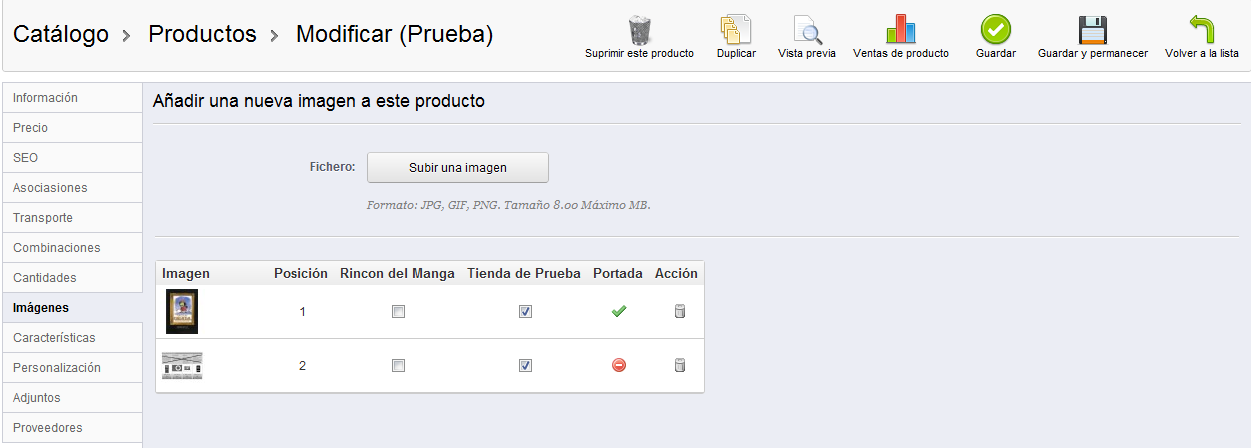Go to Productos in the breadcrumb

tap(202, 34)
